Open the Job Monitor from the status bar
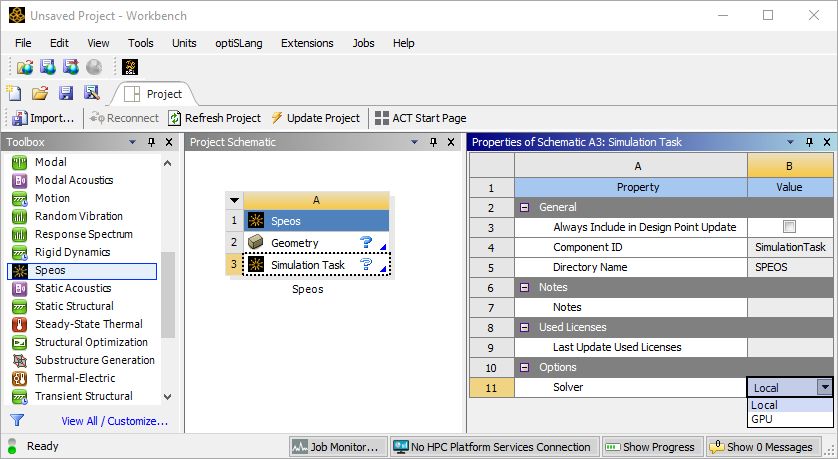Viewport: 838px width, 459px height. pyautogui.click(x=336, y=447)
